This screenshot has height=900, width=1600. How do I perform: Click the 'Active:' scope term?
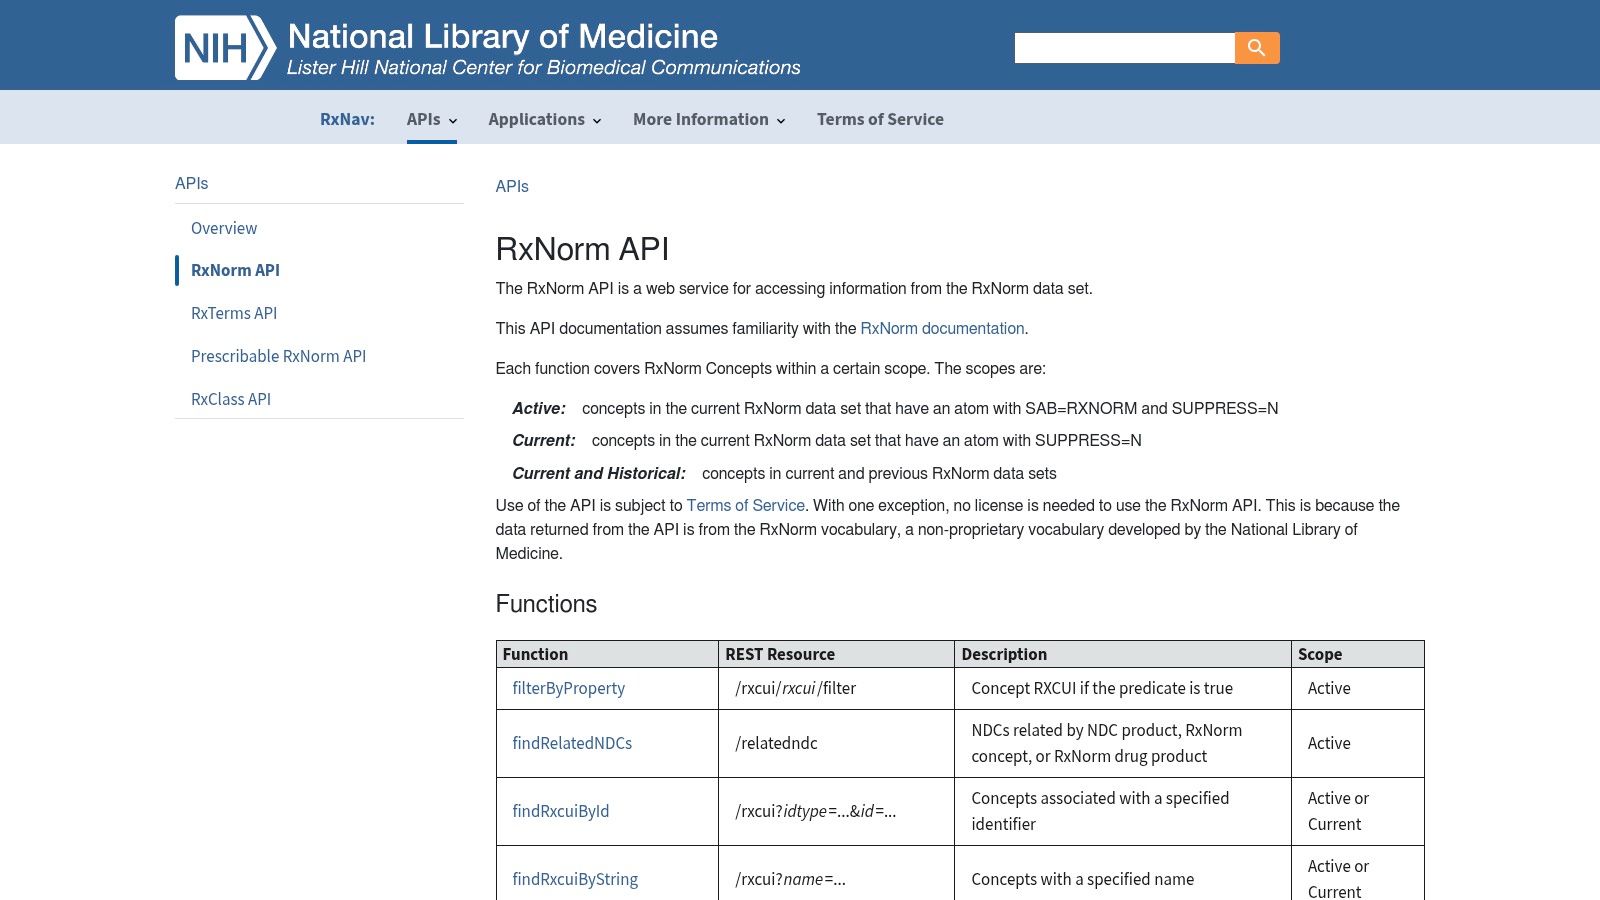[539, 408]
